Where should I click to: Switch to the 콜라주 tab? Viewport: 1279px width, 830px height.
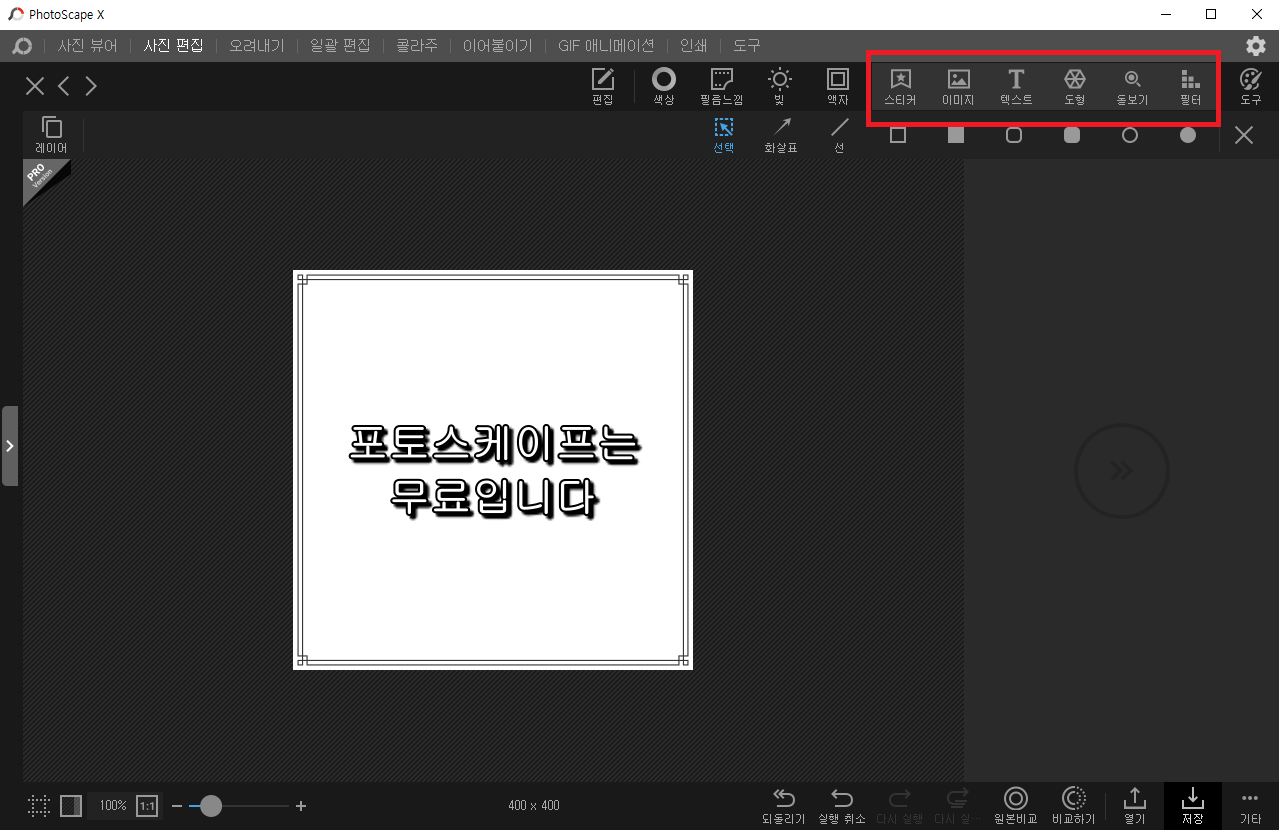coord(417,46)
